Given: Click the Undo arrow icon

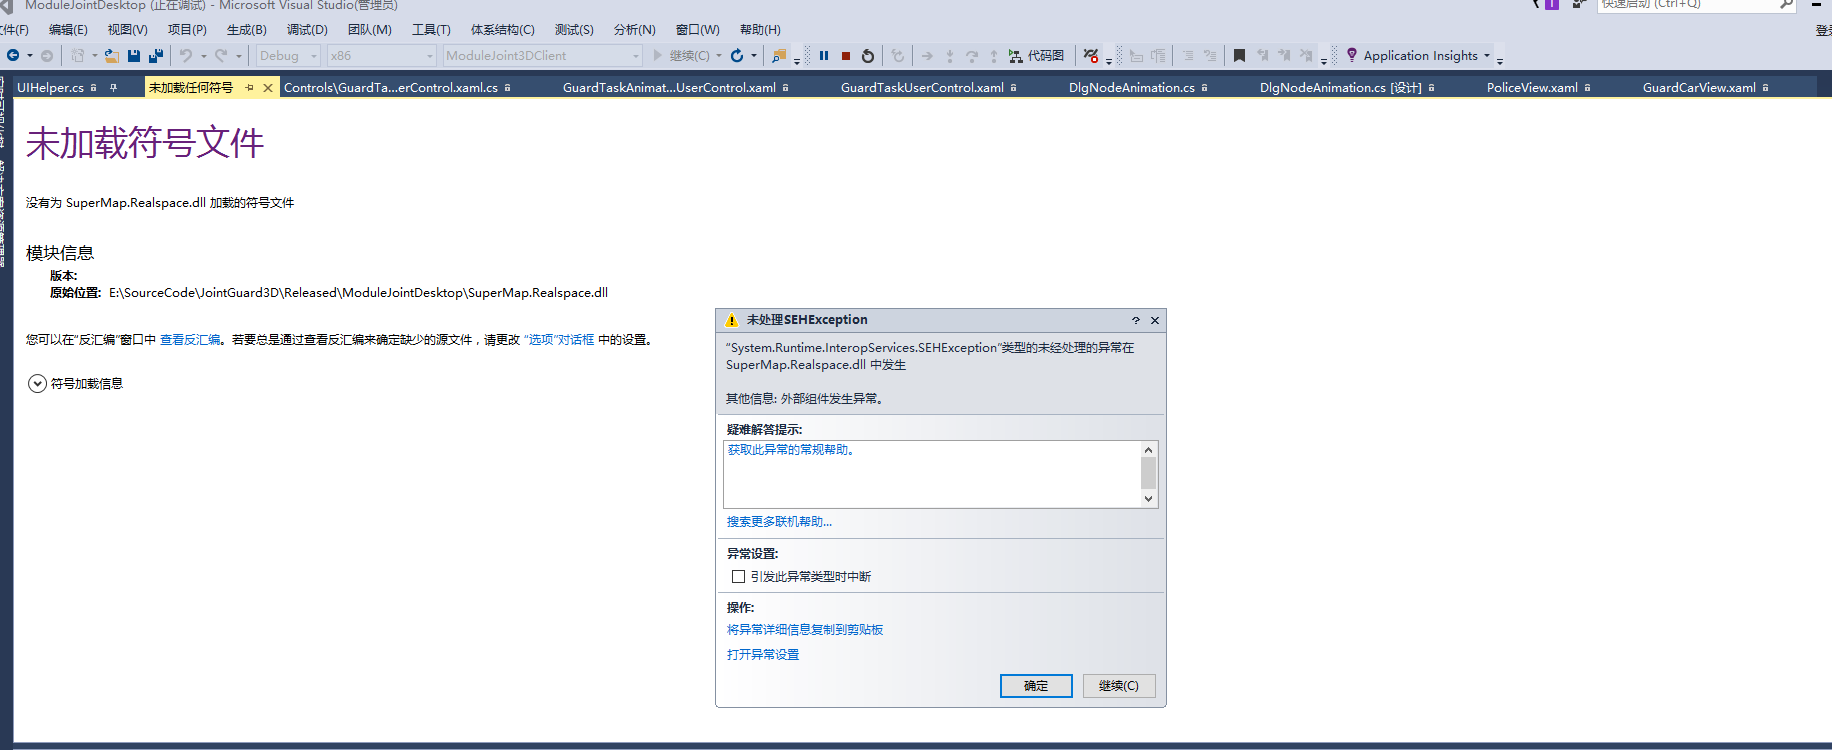Looking at the screenshot, I should coord(186,56).
